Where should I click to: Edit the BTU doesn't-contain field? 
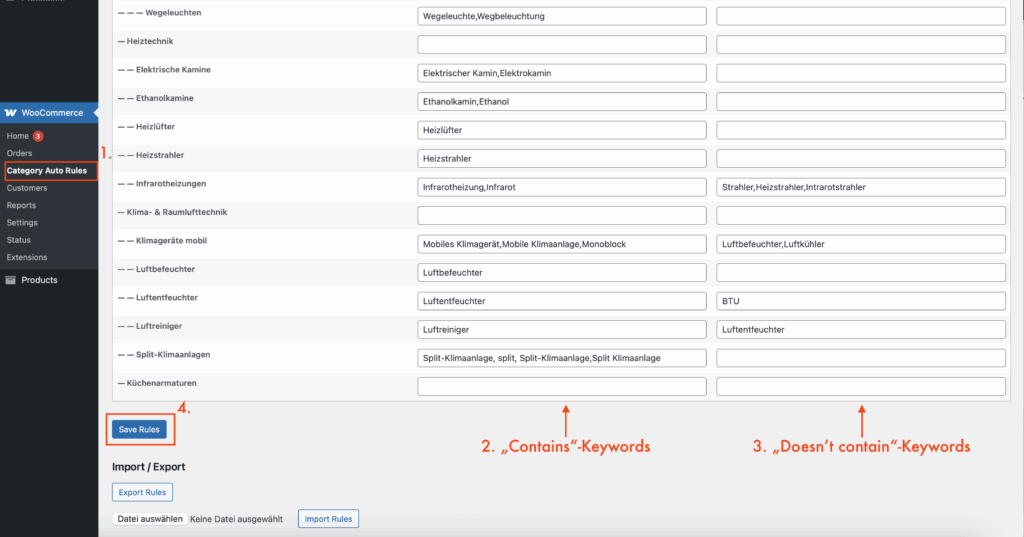[861, 301]
